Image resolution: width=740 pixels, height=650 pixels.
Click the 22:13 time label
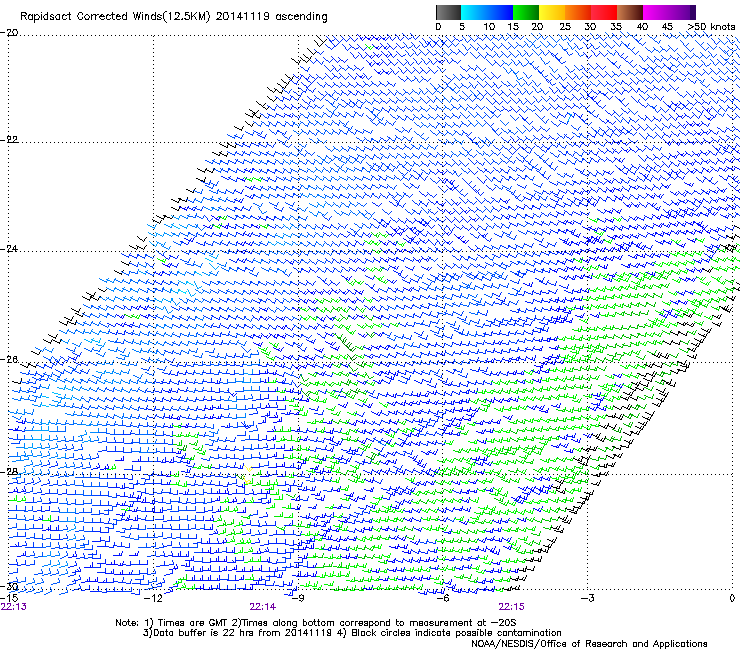(x=14, y=607)
